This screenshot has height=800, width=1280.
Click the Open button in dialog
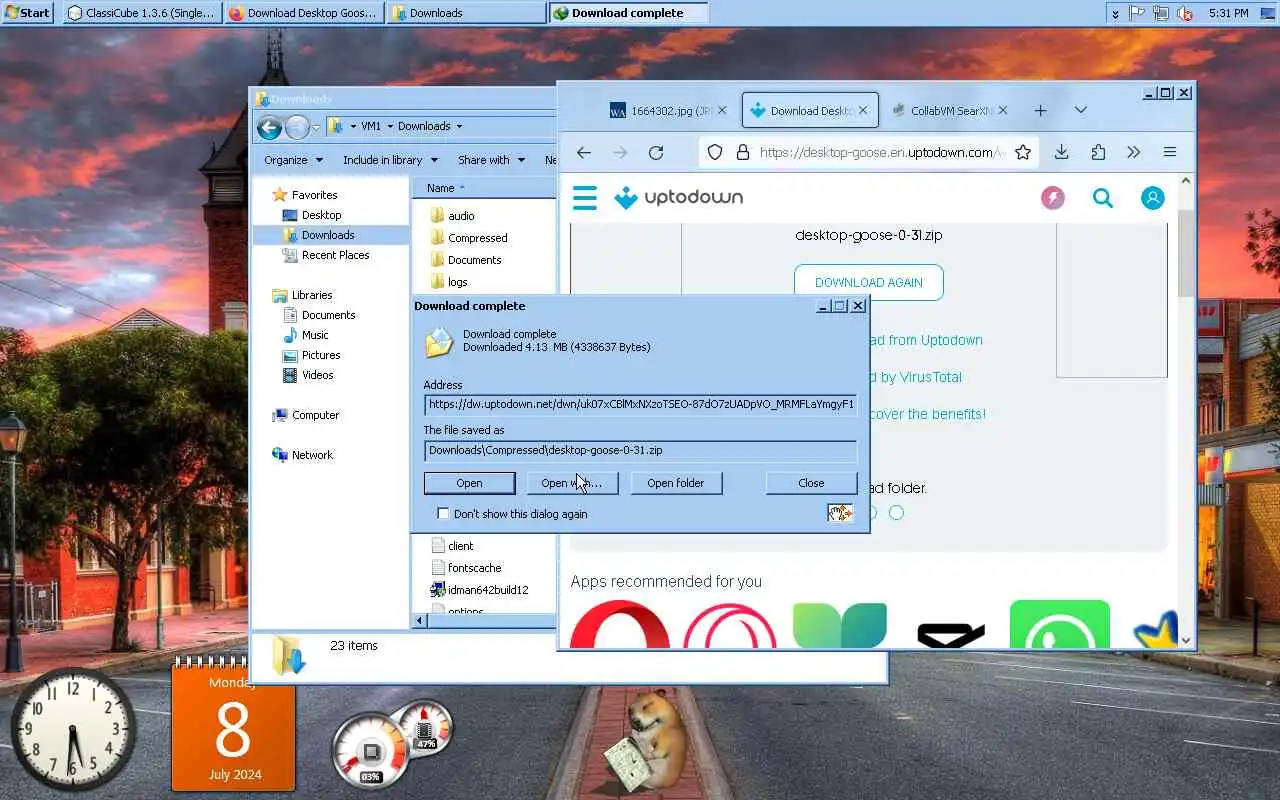point(469,483)
